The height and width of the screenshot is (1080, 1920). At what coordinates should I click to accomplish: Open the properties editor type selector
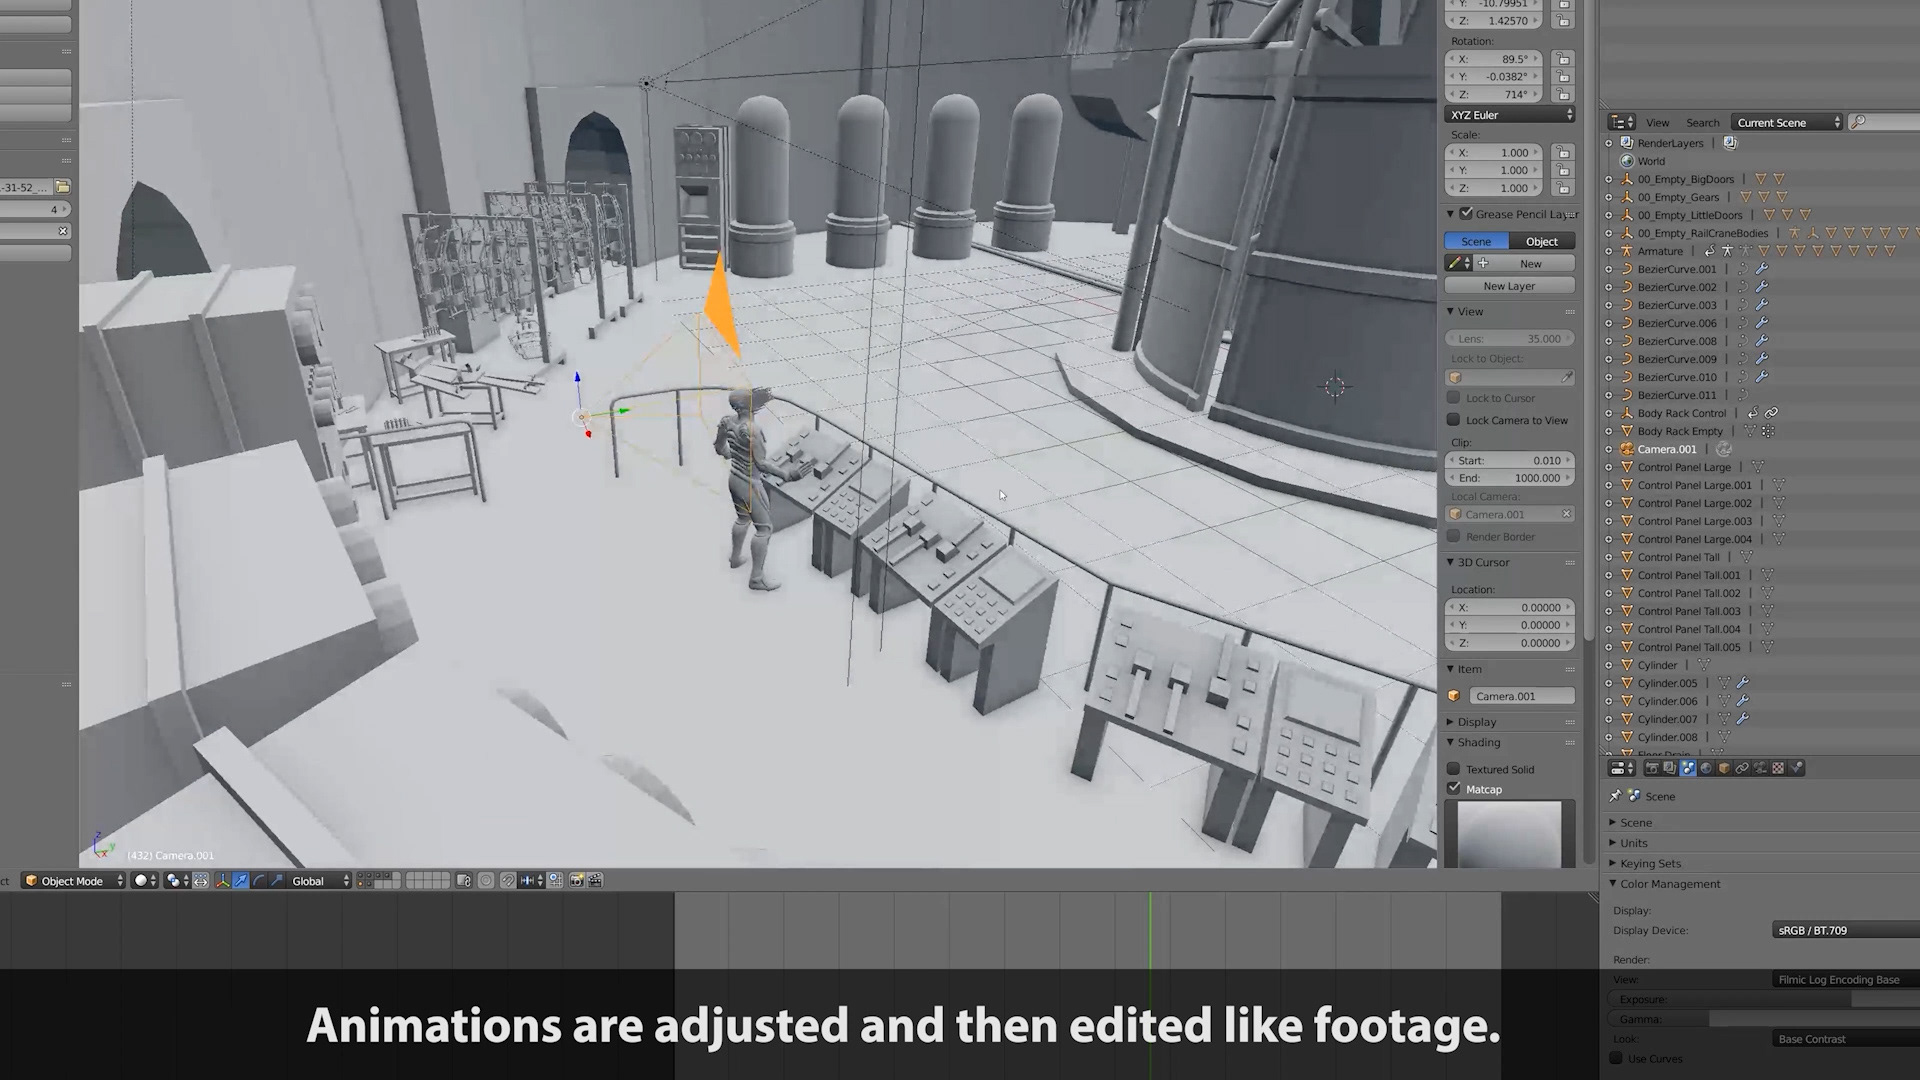[x=1621, y=768]
